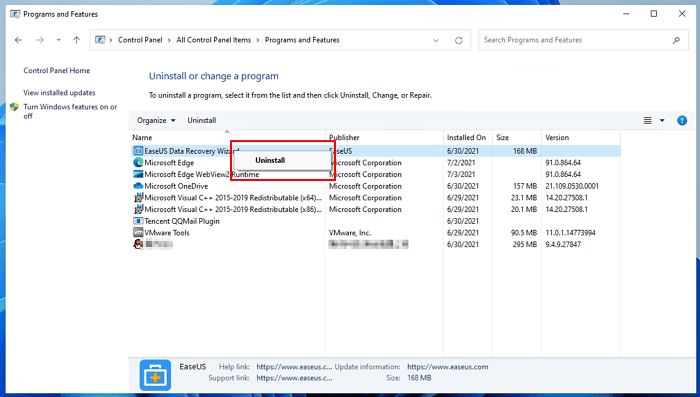This screenshot has height=397, width=700.
Task: Open the address bar history dropdown
Action: (436, 40)
